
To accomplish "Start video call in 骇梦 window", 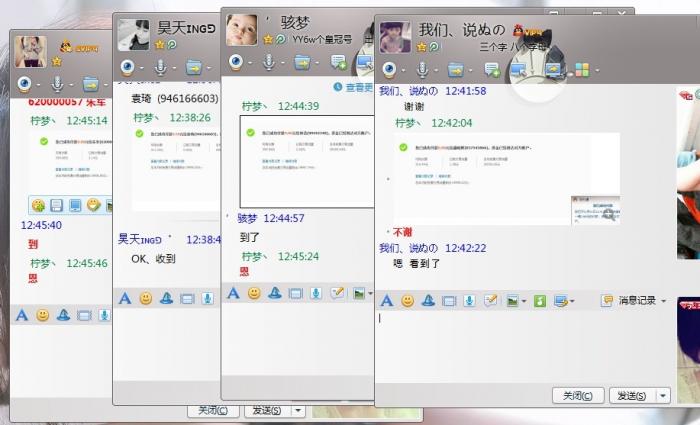I will tap(236, 62).
